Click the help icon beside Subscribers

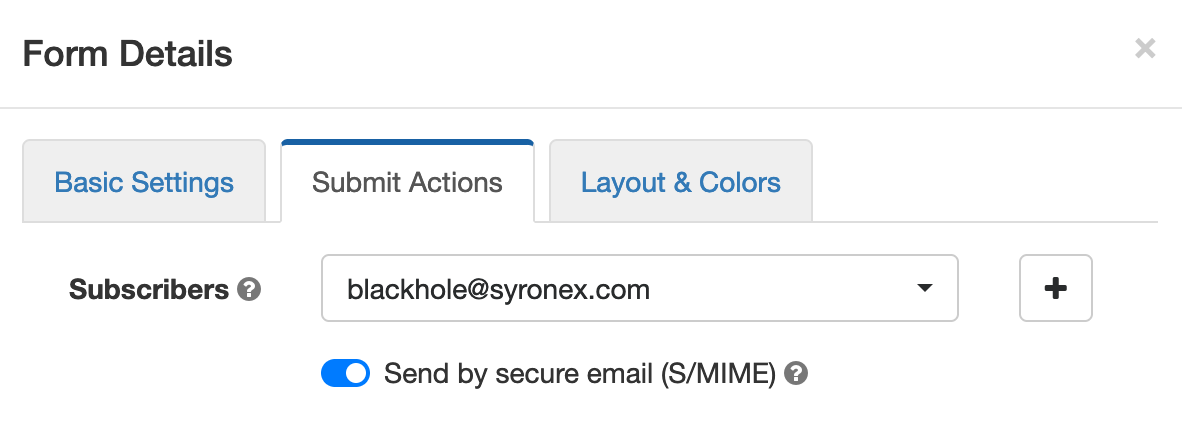(249, 290)
